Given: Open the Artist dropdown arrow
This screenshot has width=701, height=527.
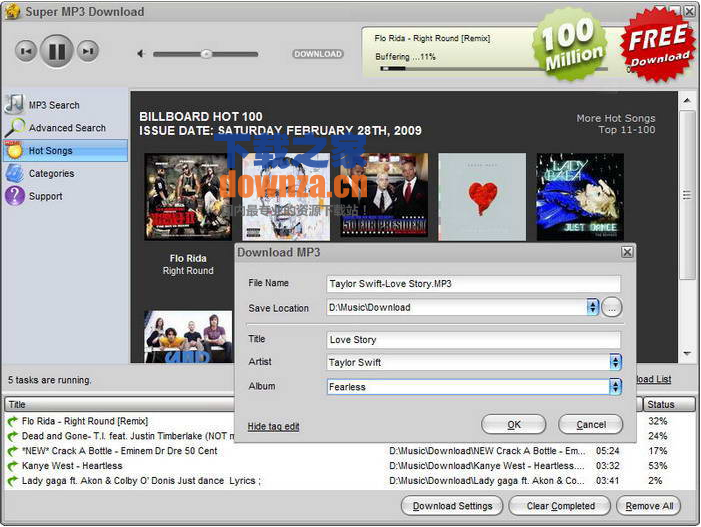Looking at the screenshot, I should pyautogui.click(x=616, y=363).
